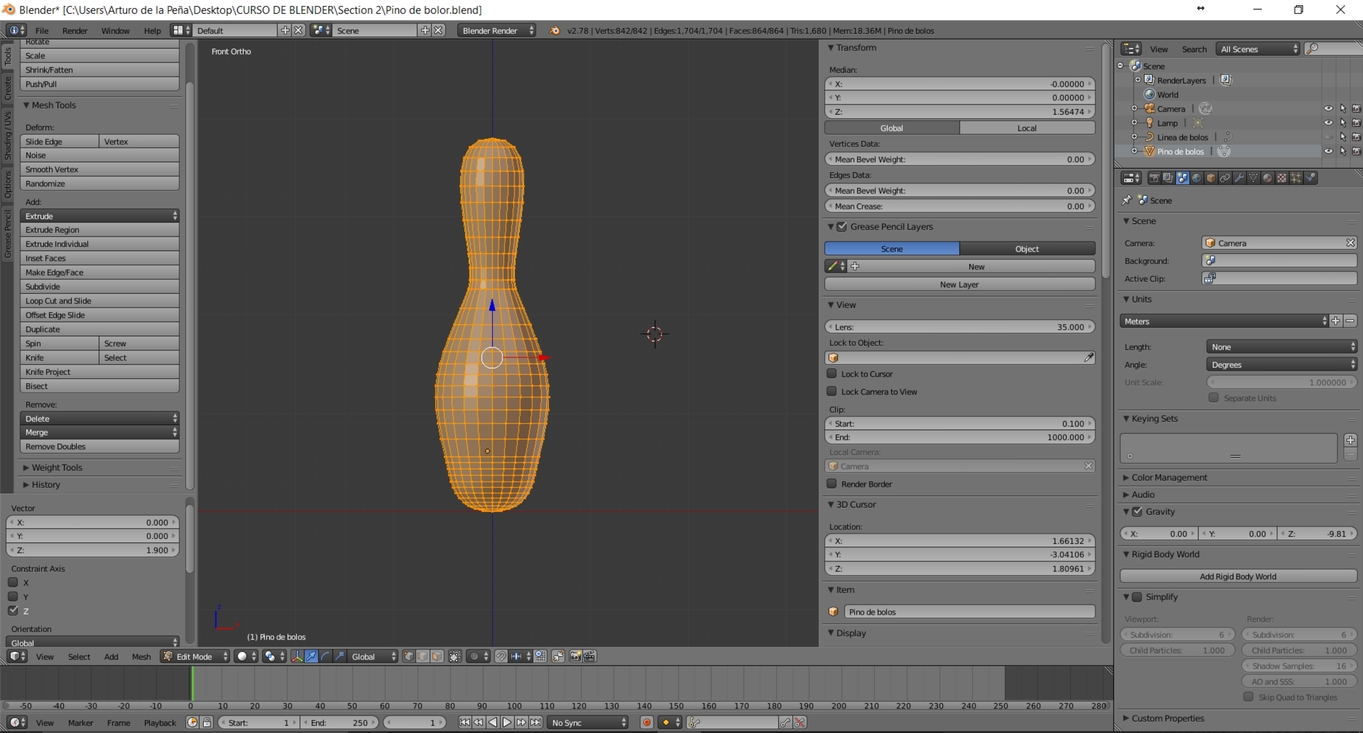Hide Pino de bolos with eye icon

point(1328,152)
